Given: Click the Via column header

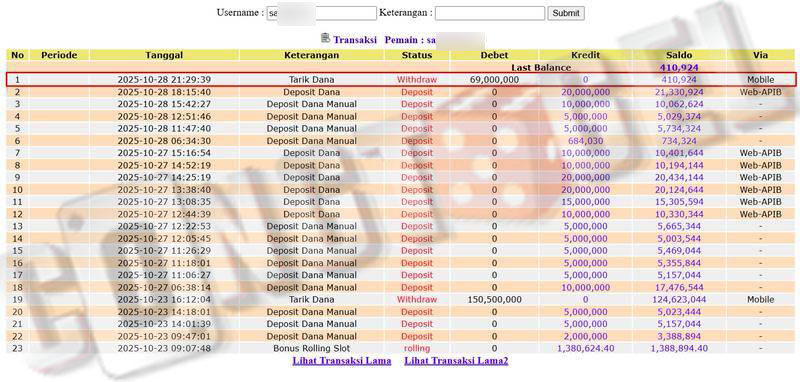Looking at the screenshot, I should point(760,55).
